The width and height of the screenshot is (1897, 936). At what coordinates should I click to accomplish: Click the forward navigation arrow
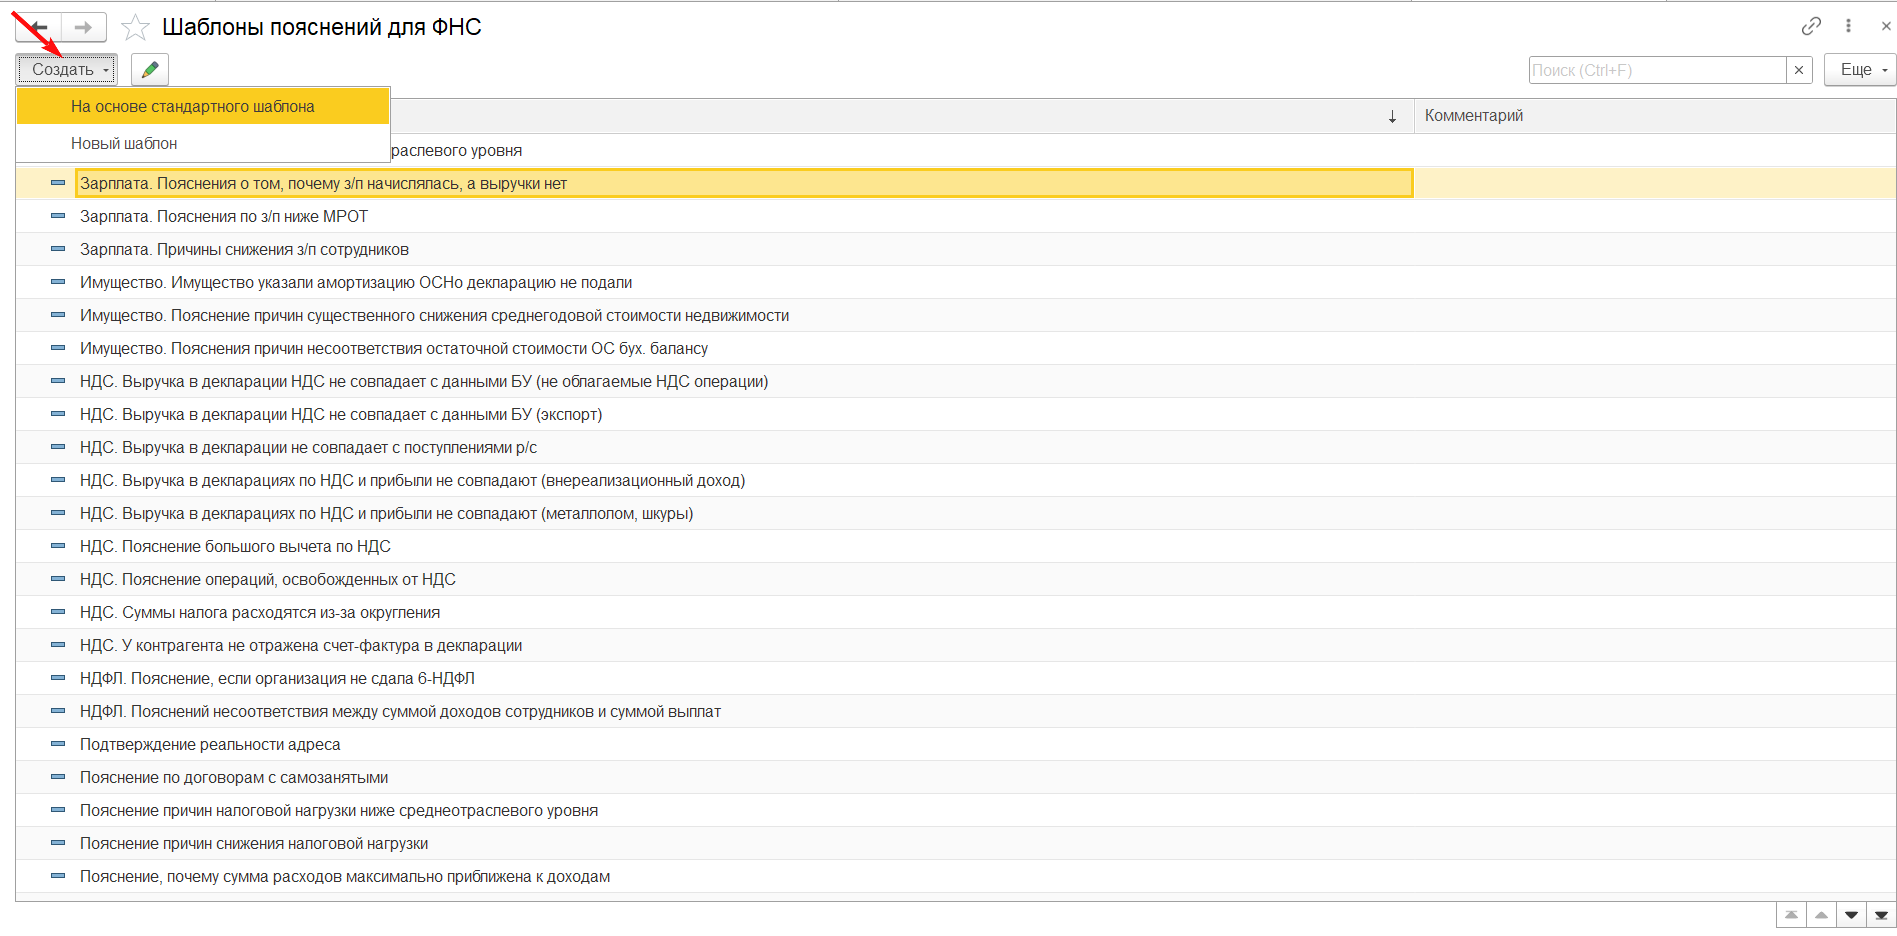pyautogui.click(x=84, y=27)
